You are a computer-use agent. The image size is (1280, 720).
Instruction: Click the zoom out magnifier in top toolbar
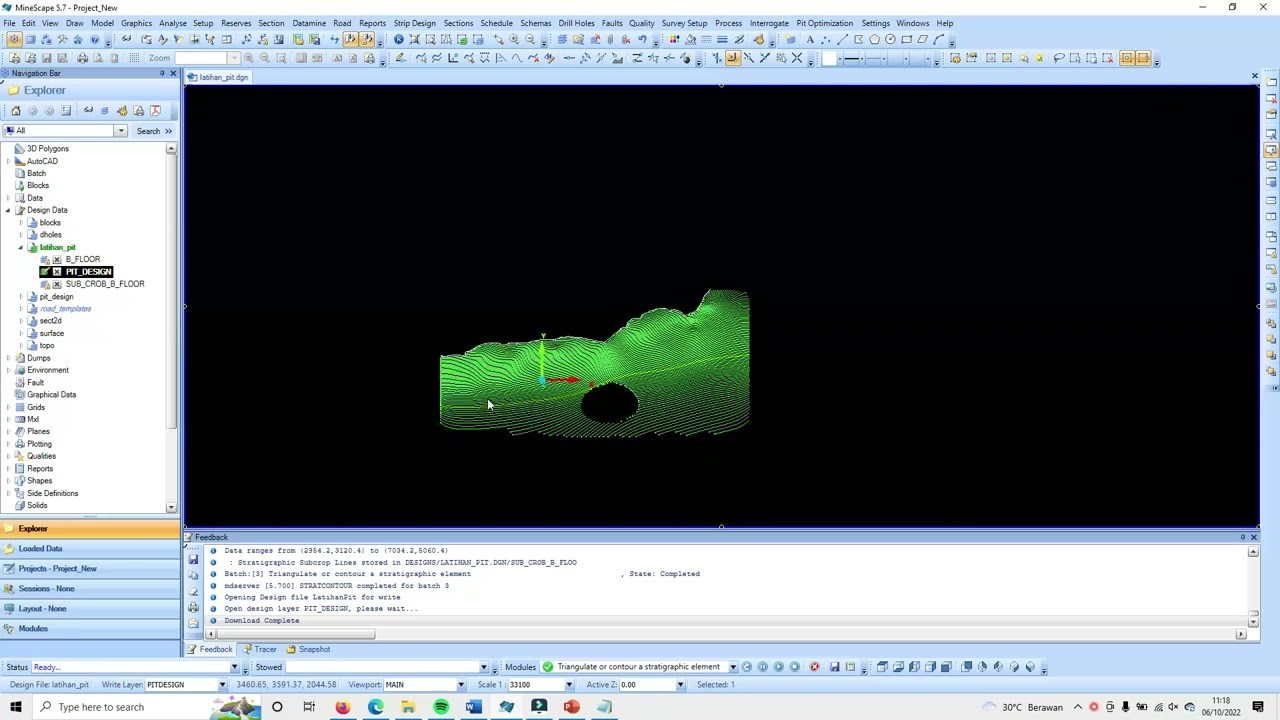(x=530, y=40)
